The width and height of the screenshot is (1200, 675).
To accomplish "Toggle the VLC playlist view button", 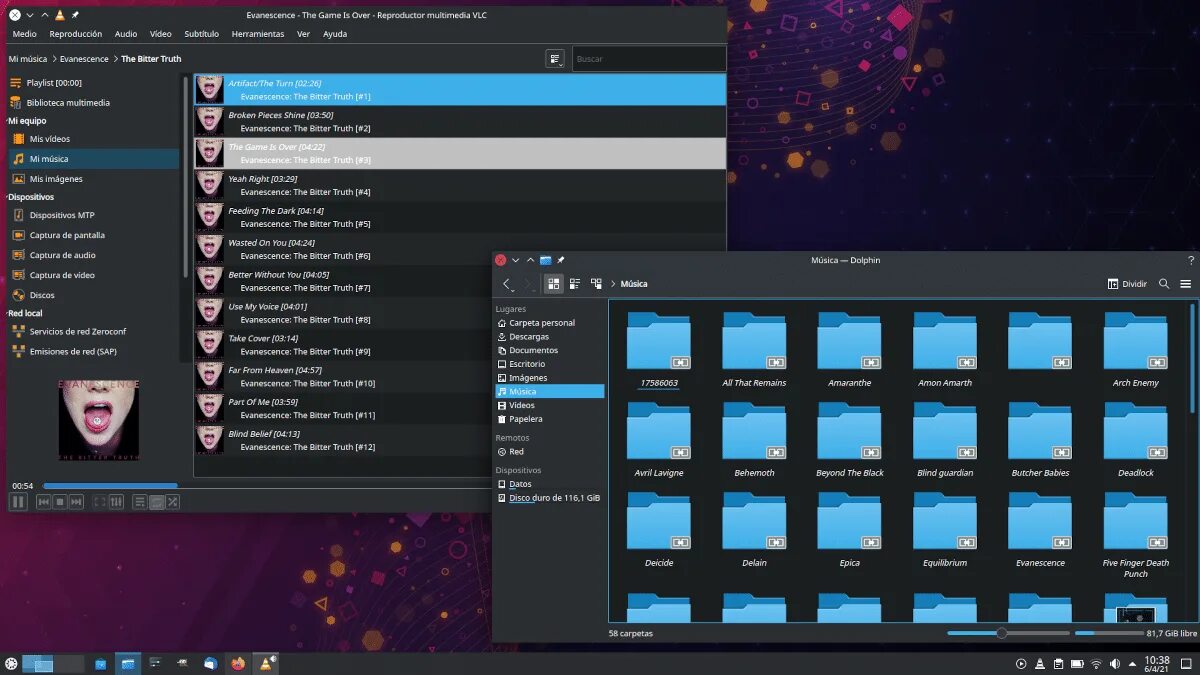I will [140, 502].
